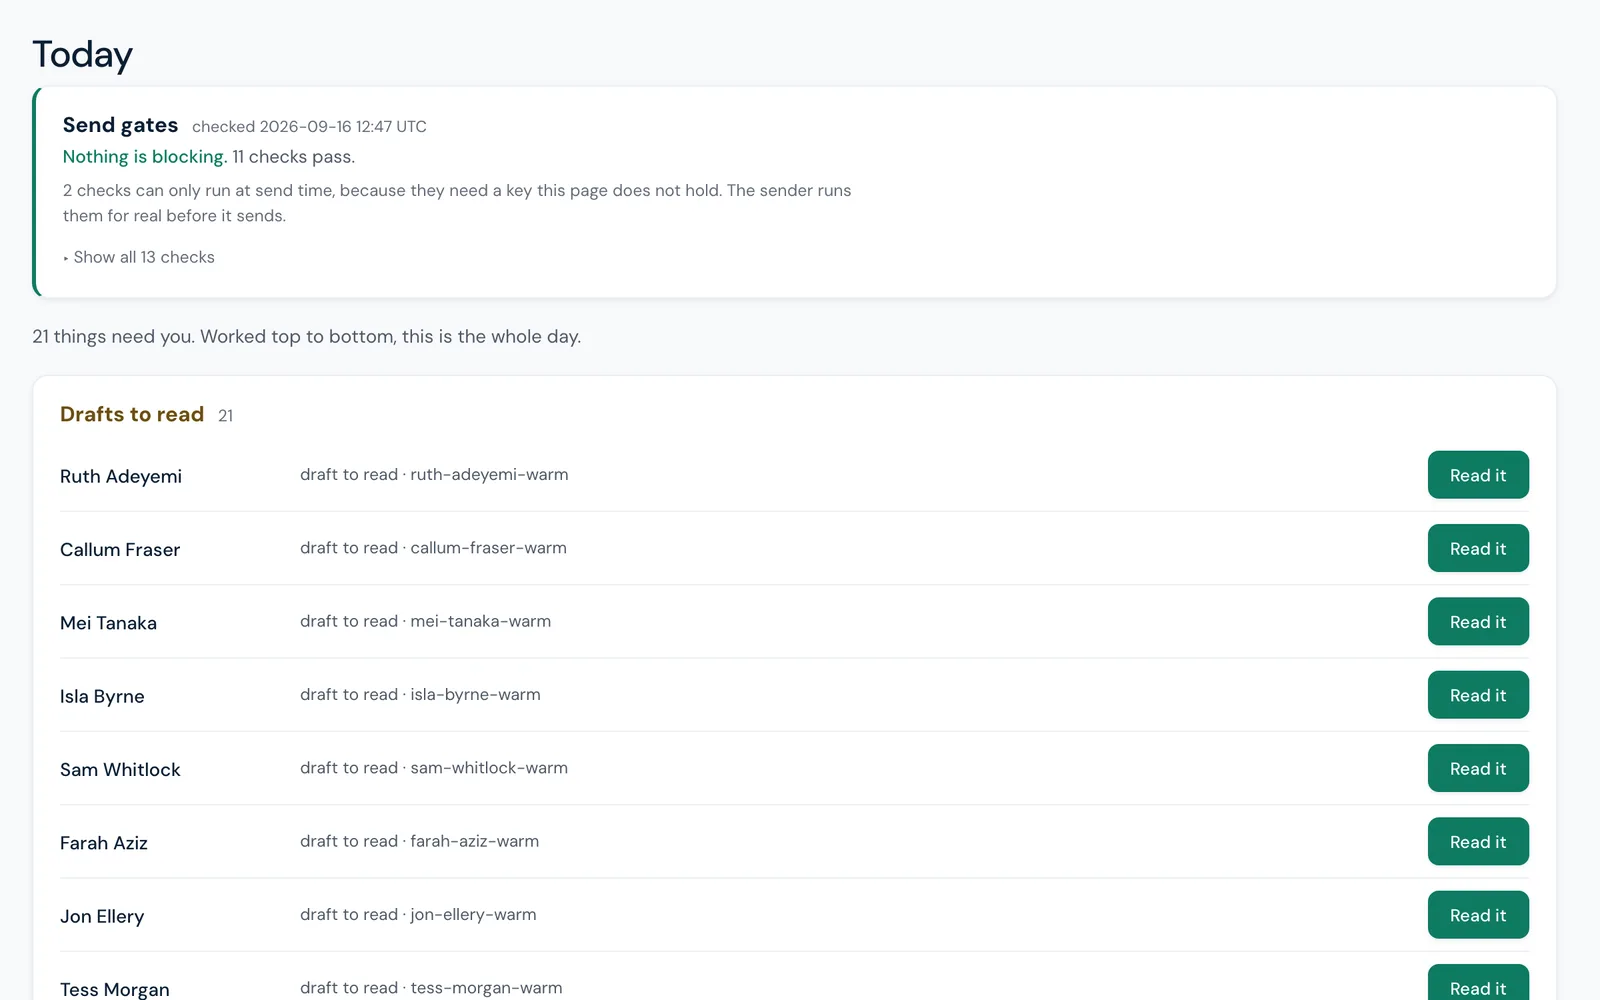
Task: Click the 'Drafts to read' section heading
Action: pos(132,414)
